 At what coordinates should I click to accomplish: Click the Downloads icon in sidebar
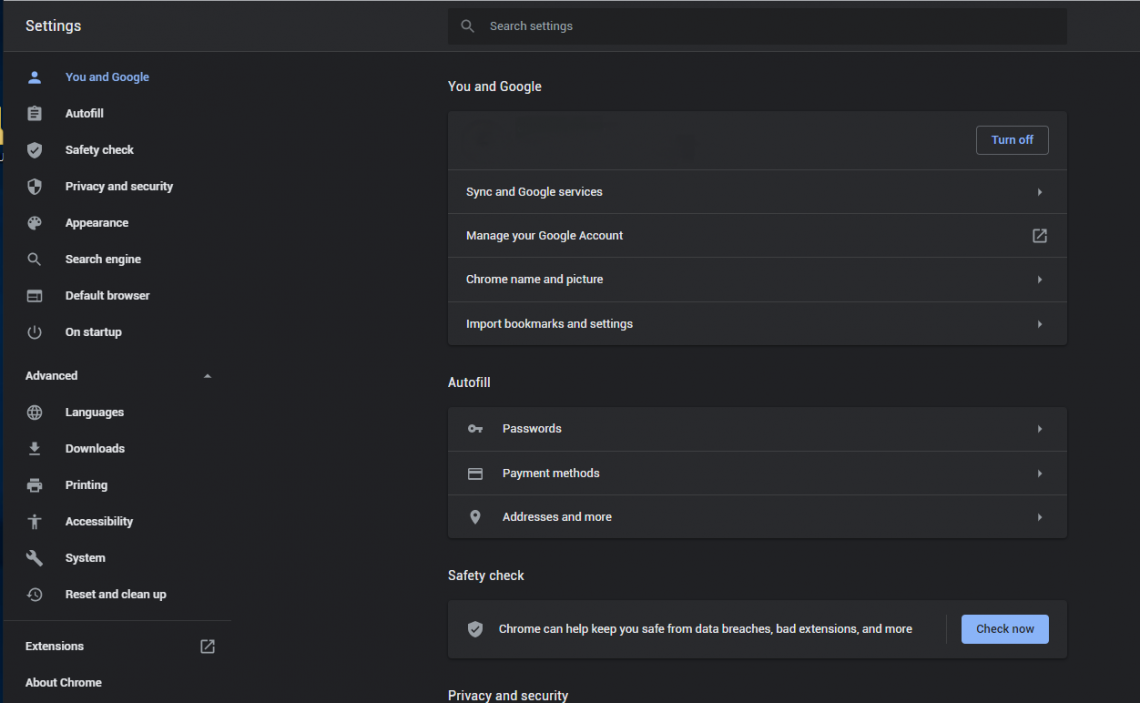tap(35, 448)
